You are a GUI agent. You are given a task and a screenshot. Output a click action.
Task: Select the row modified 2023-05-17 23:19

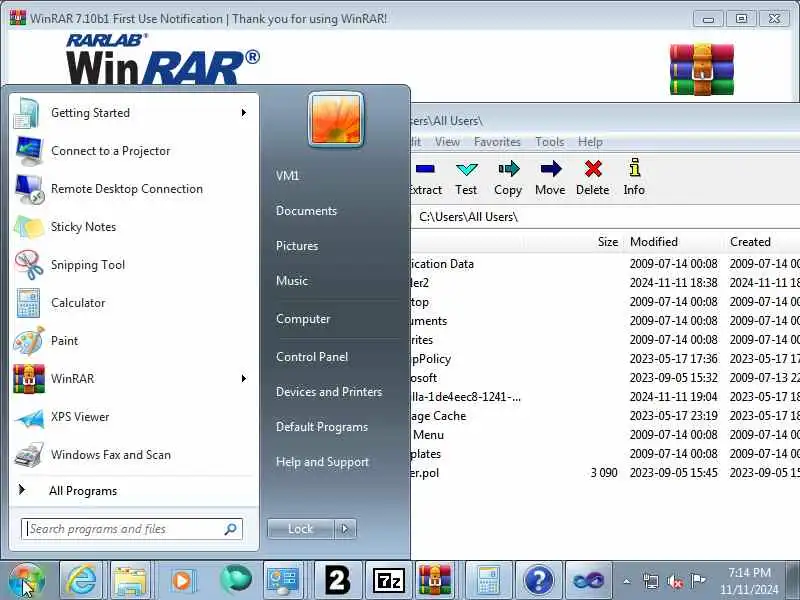[x=605, y=416]
